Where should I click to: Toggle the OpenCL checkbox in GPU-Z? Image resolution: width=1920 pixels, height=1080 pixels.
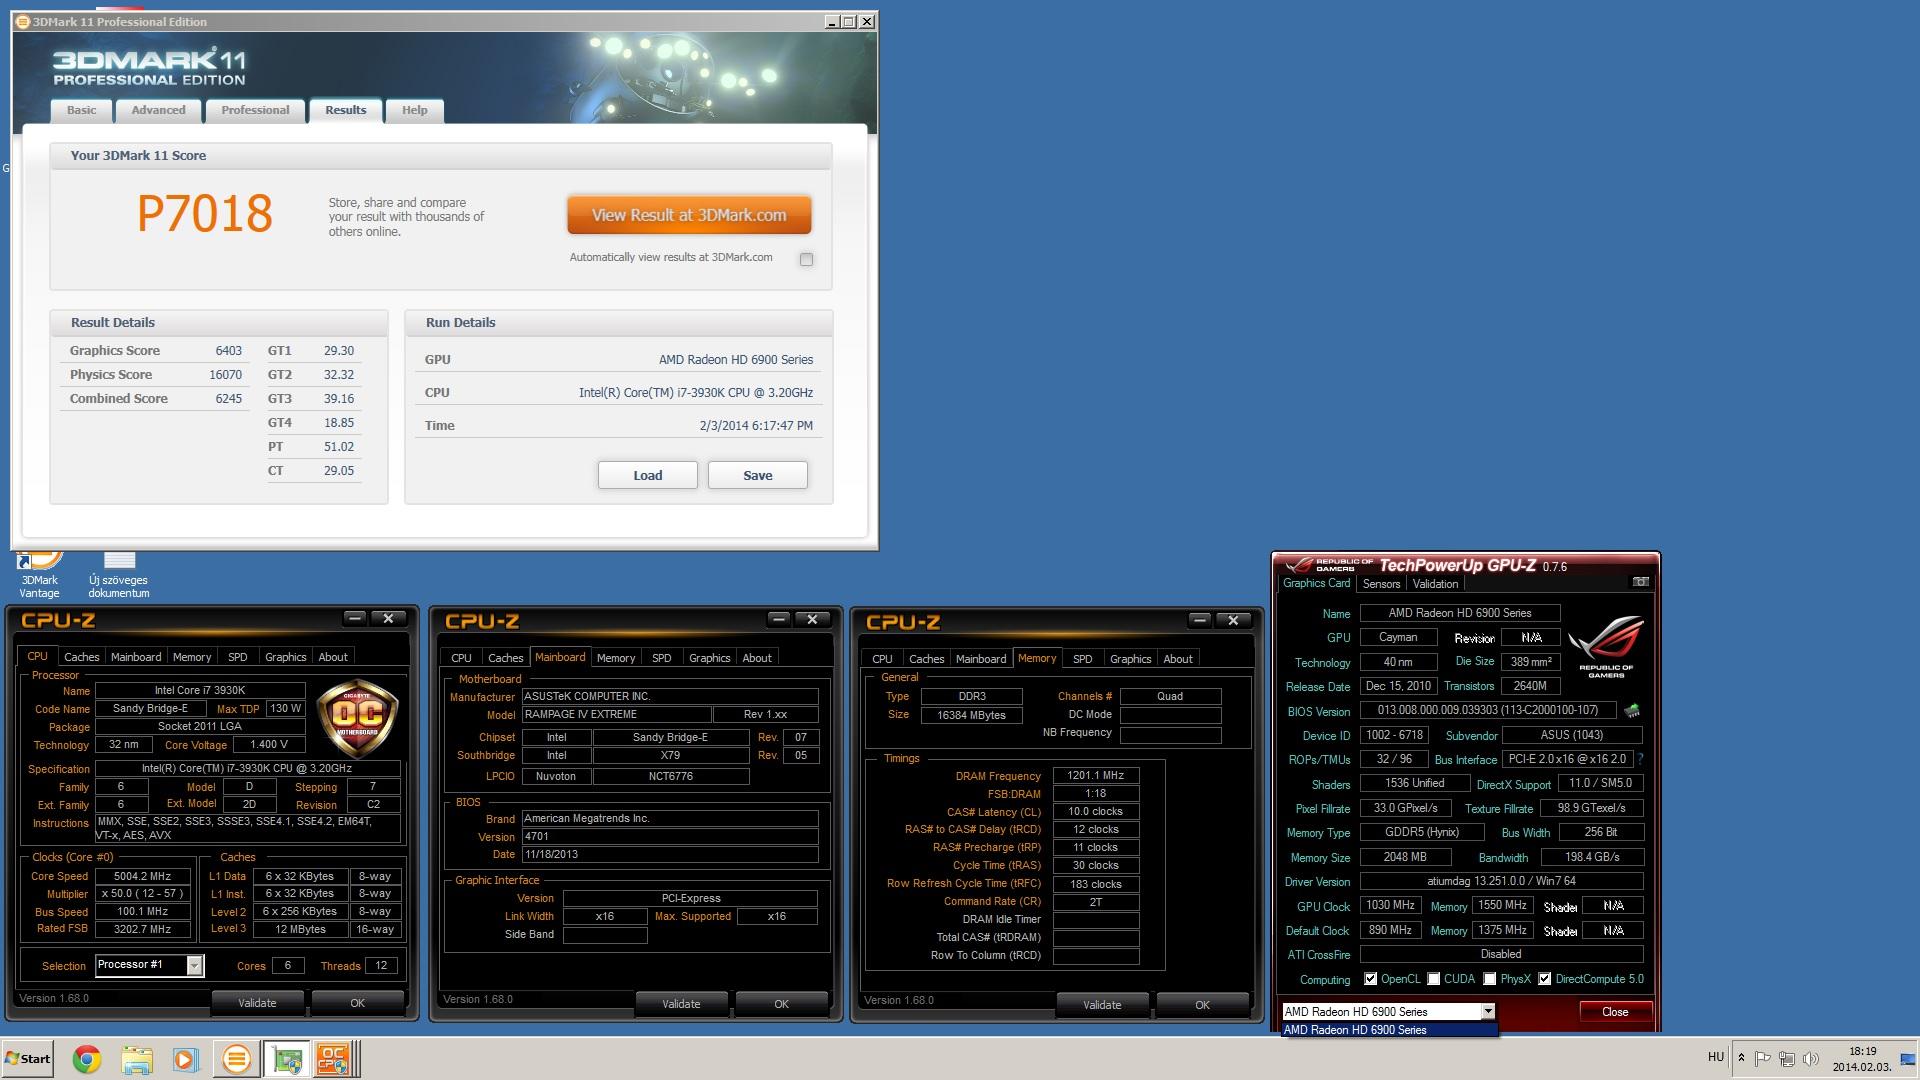coord(1371,979)
